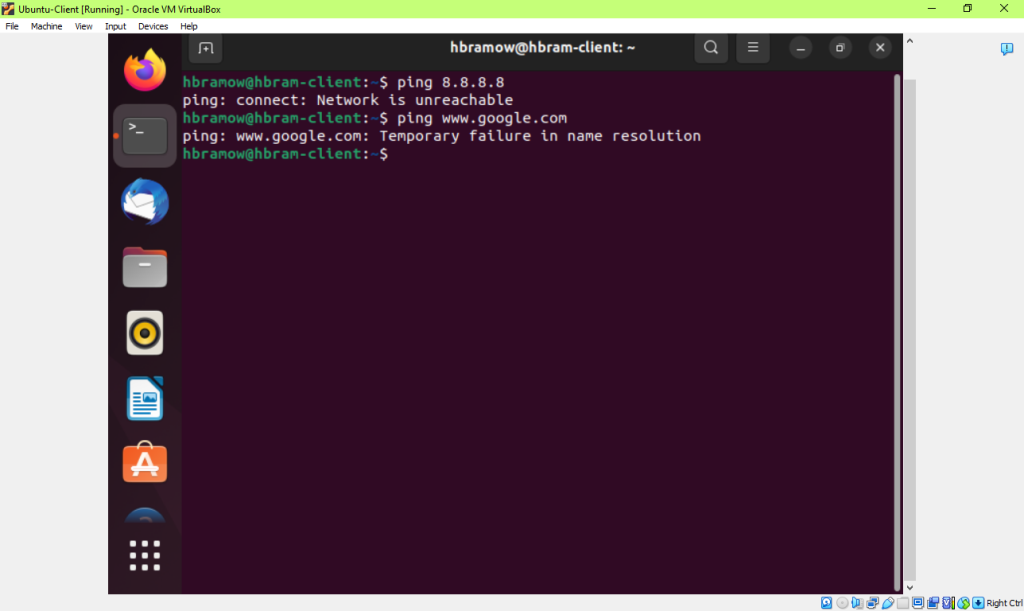This screenshot has width=1024, height=611.
Task: Open the terminal hamburger menu
Action: tap(752, 48)
